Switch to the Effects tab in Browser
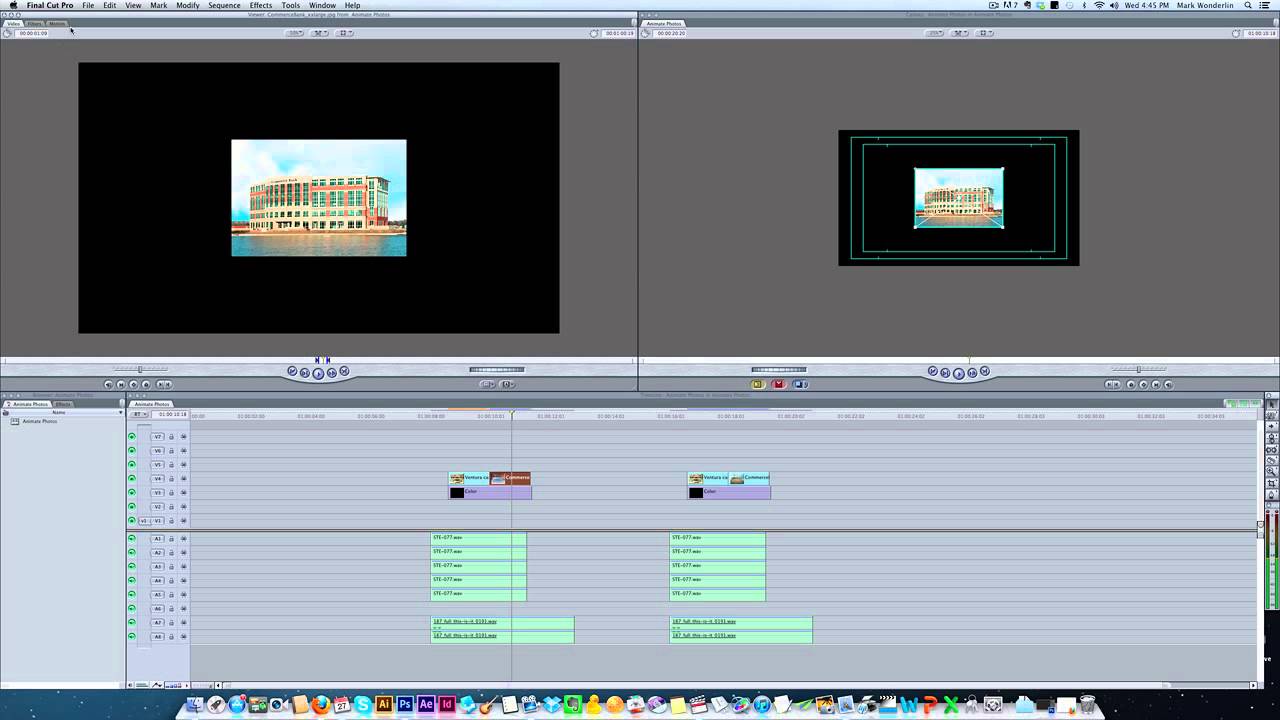This screenshot has height=720, width=1280. pos(63,404)
